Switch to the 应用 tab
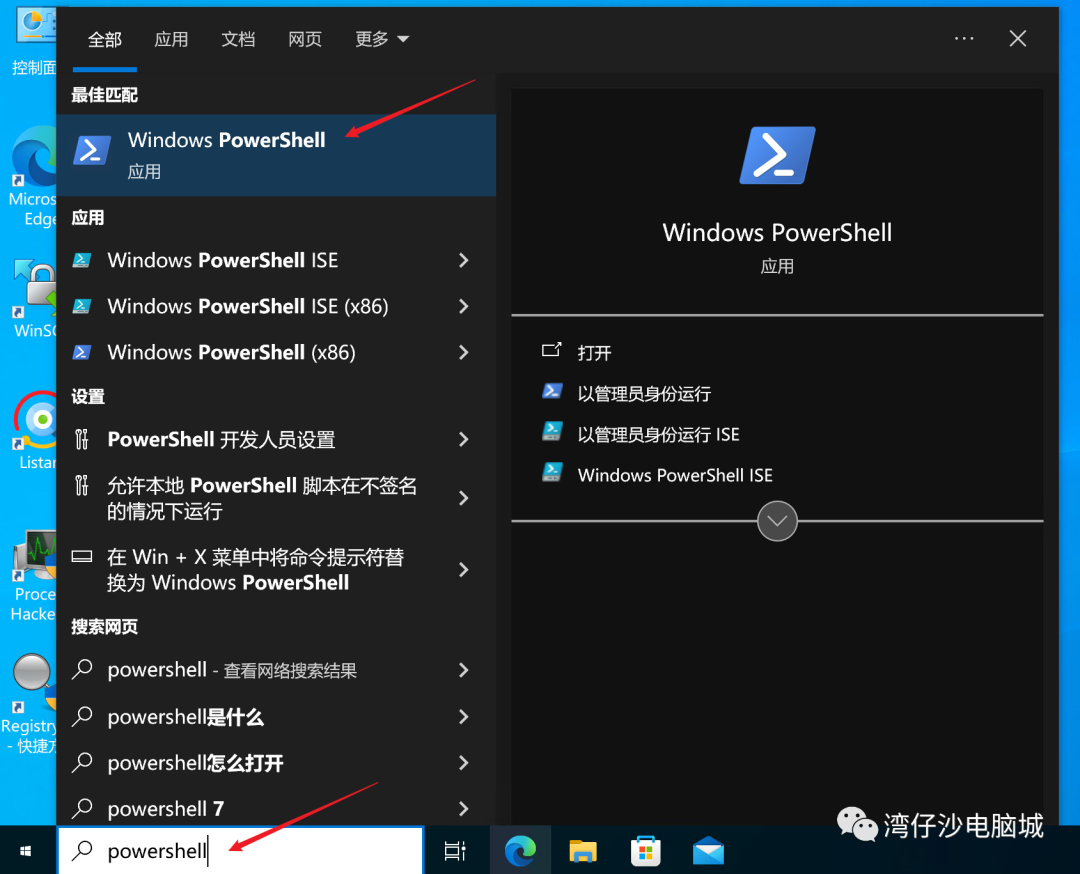1080x874 pixels. click(x=172, y=39)
